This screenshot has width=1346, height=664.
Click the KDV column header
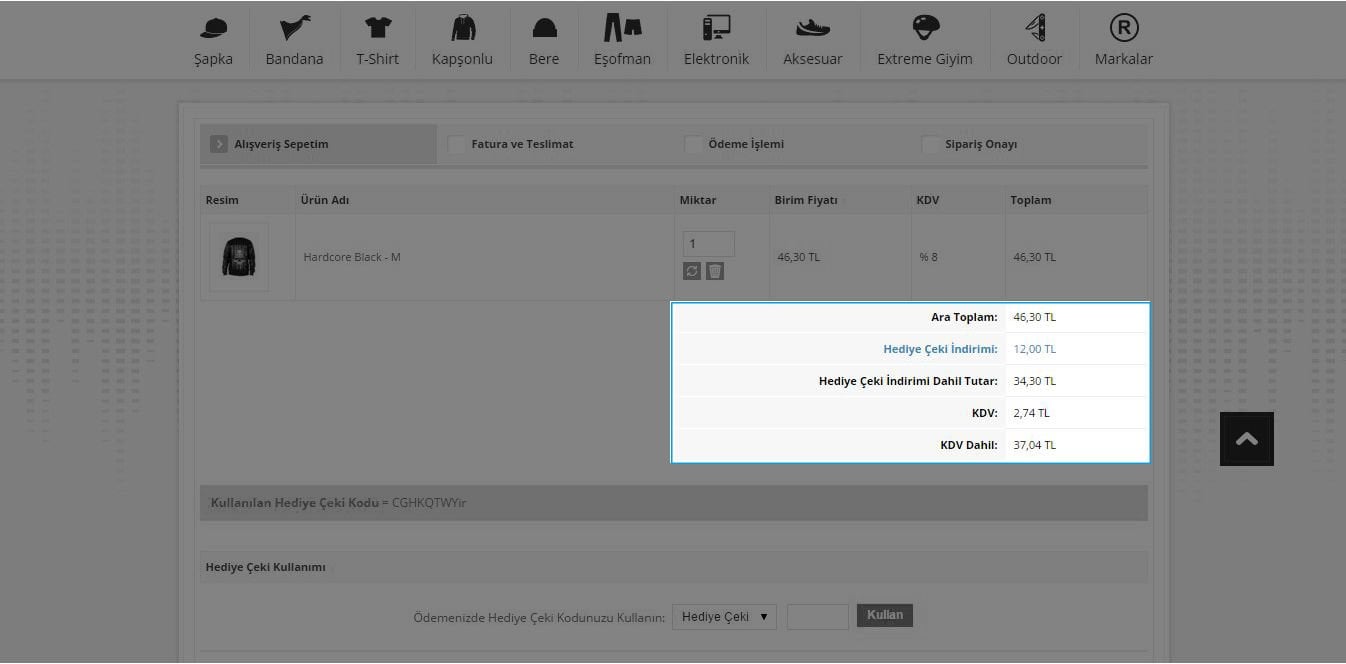[x=927, y=200]
